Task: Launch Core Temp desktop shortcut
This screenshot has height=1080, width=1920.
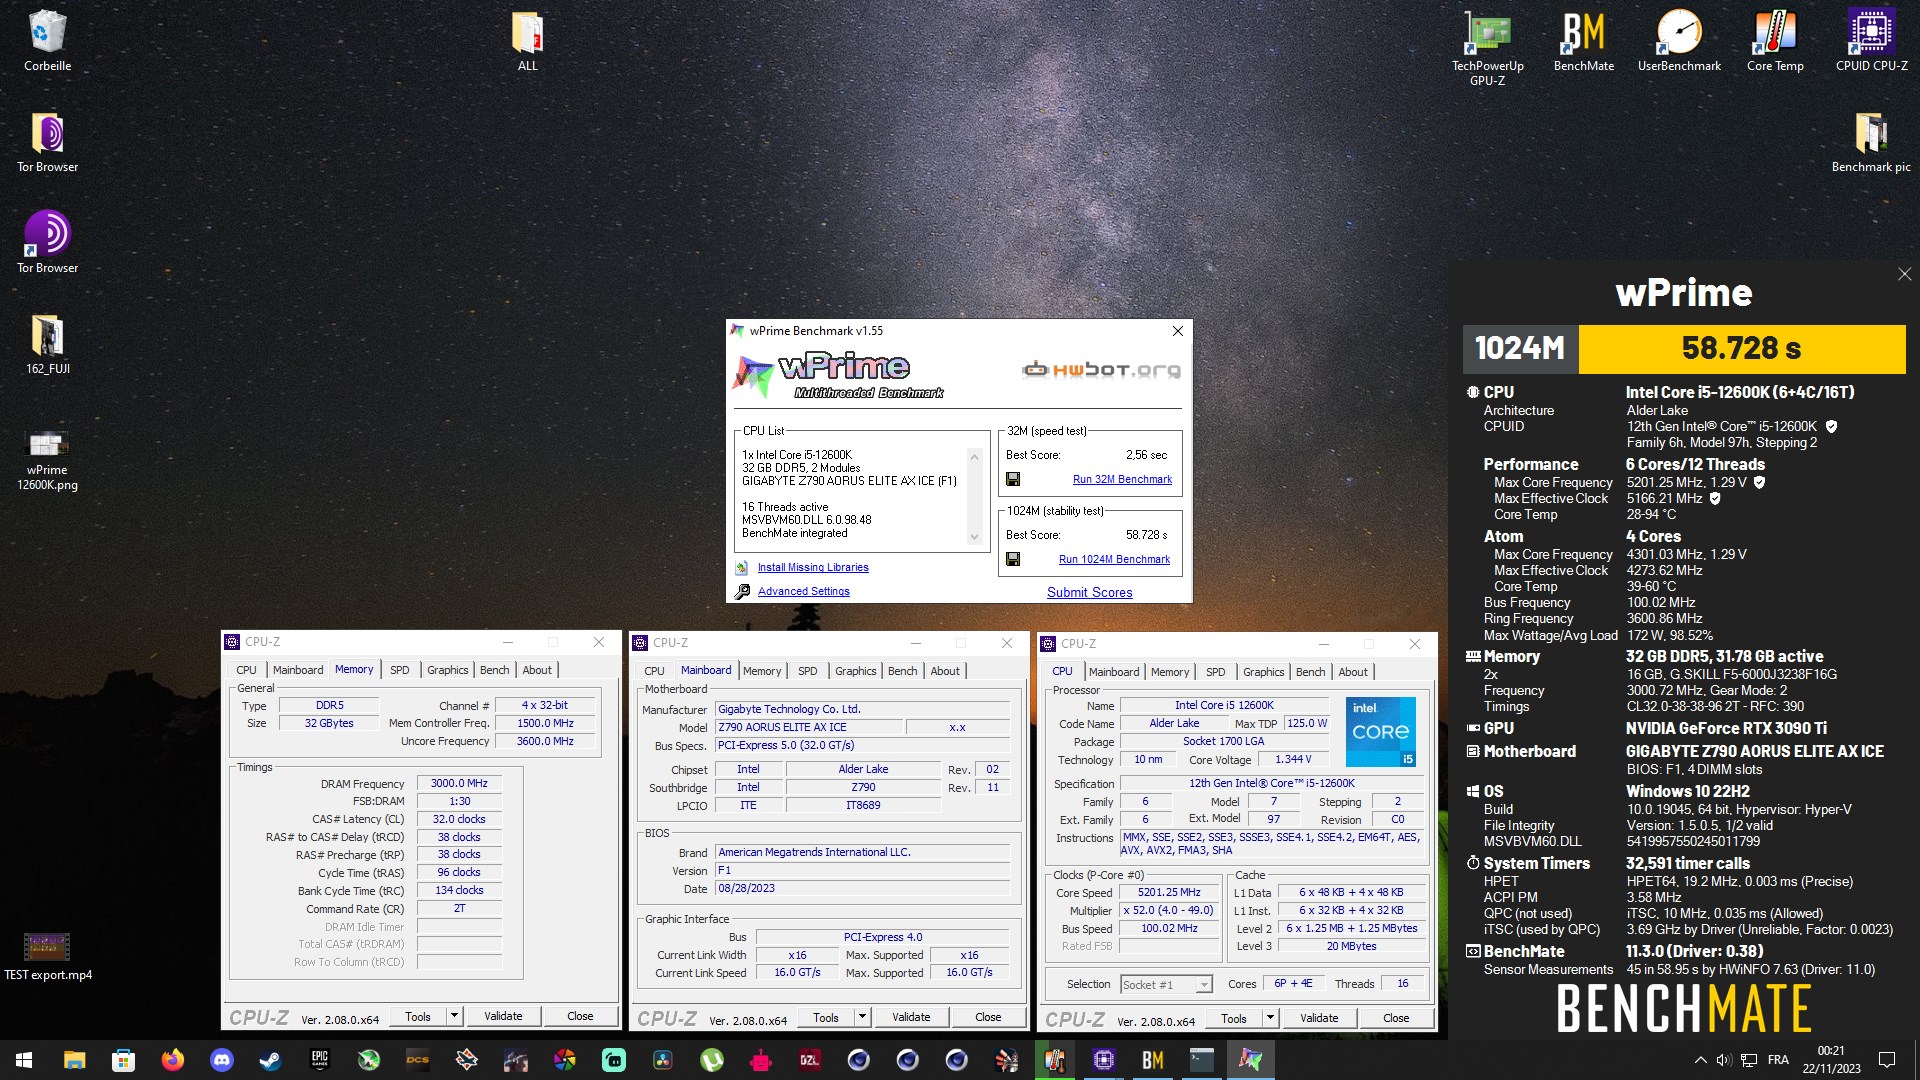Action: coord(1775,41)
